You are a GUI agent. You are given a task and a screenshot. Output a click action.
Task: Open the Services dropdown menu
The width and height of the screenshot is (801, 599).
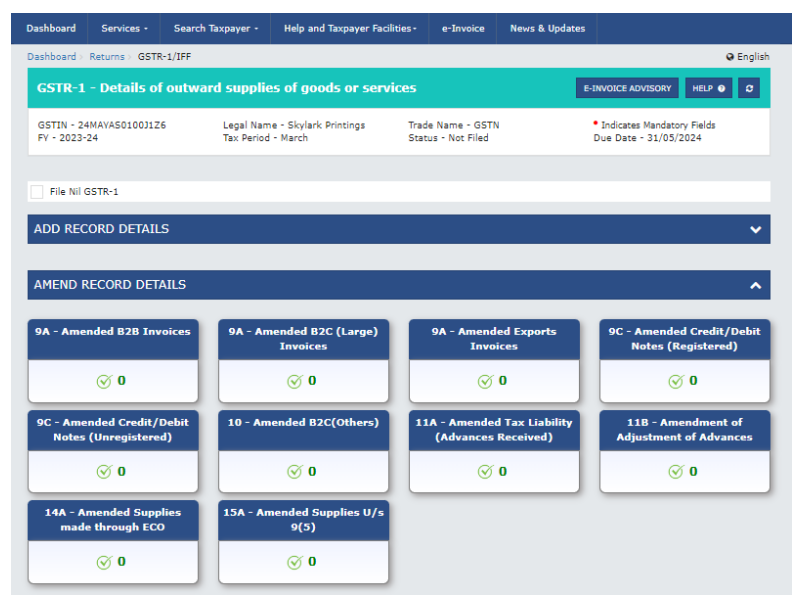point(124,29)
